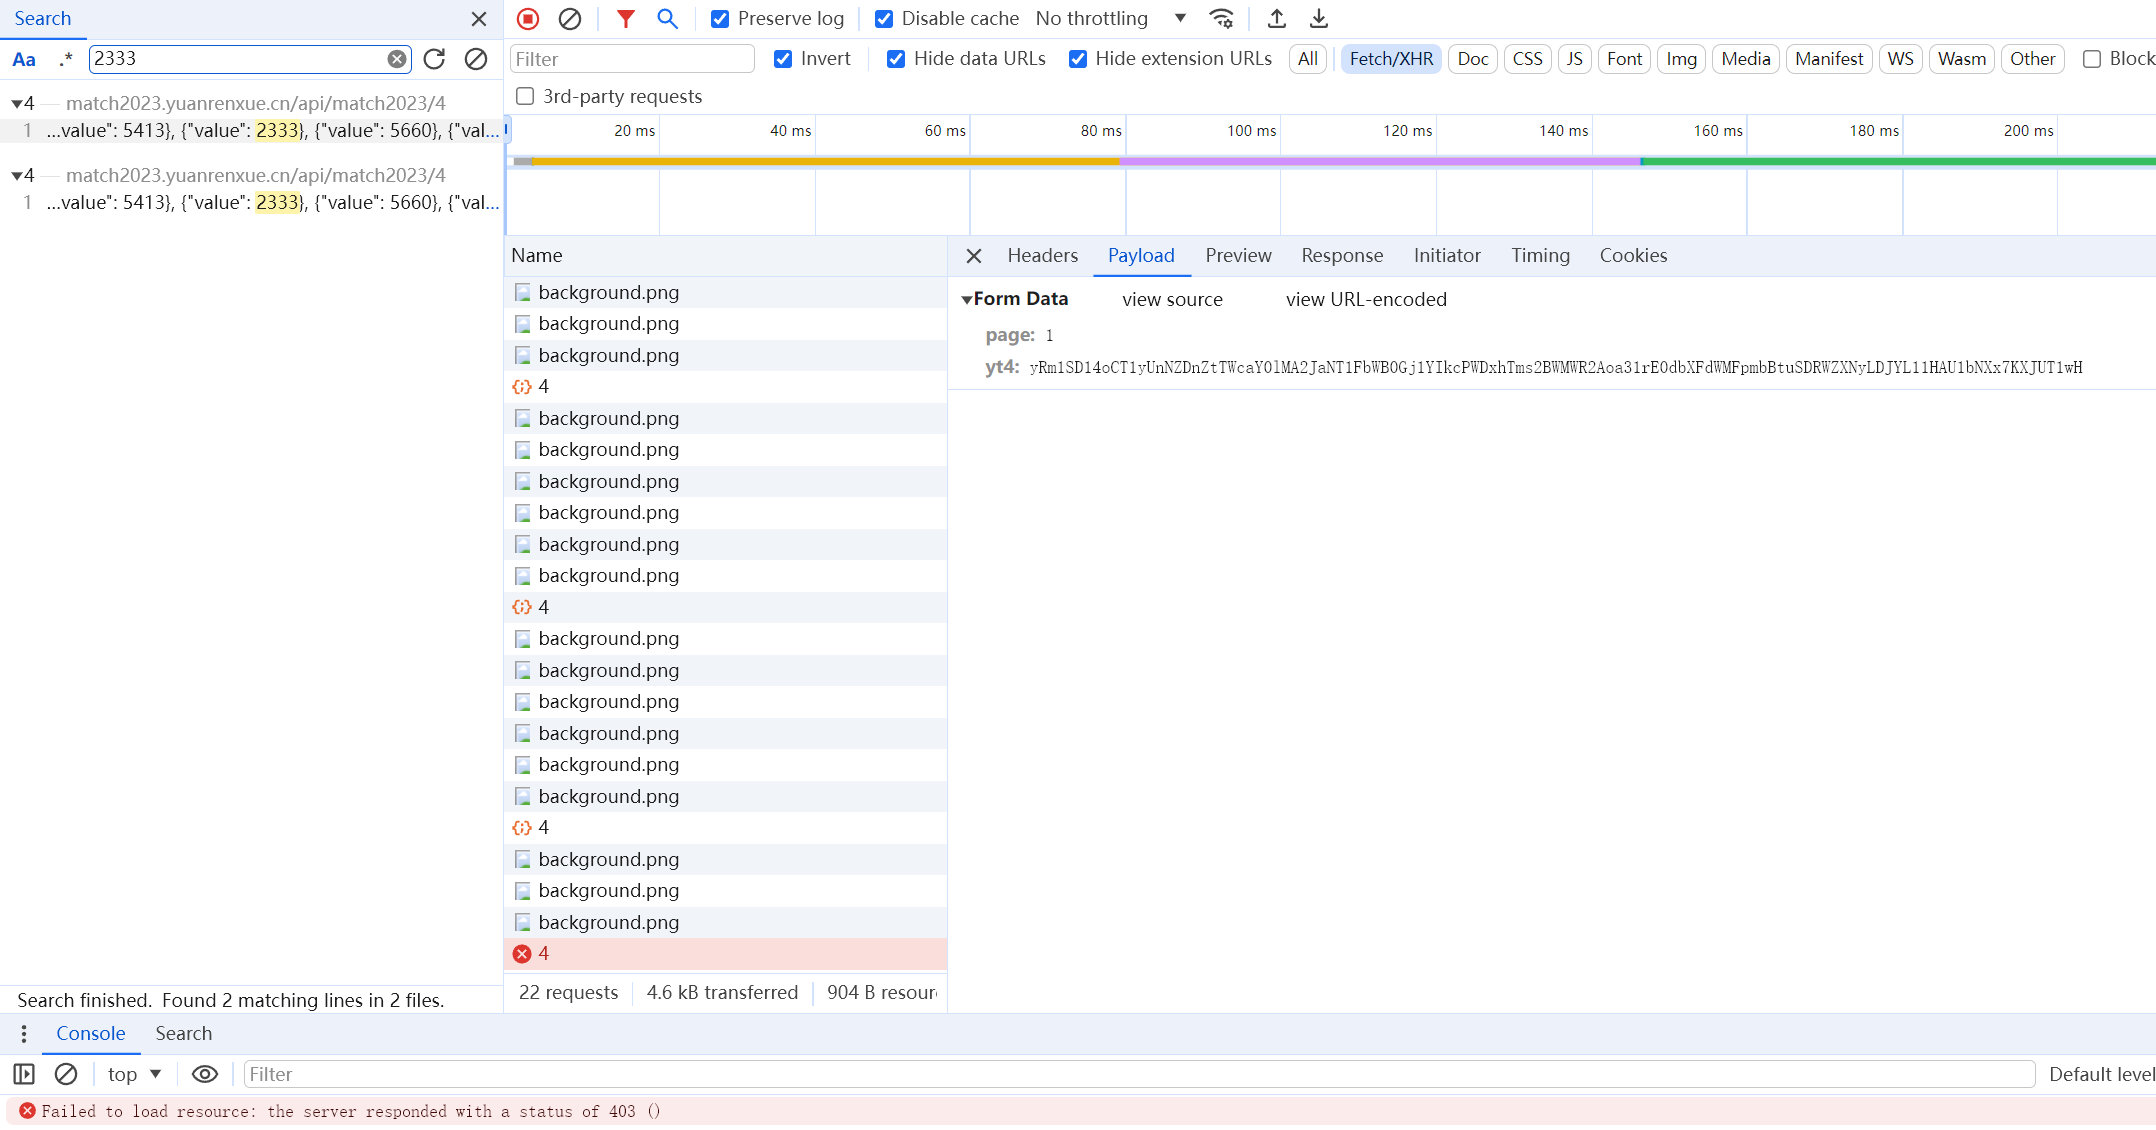The height and width of the screenshot is (1130, 2156).
Task: Collapse the second match2023 search result
Action: (17, 176)
